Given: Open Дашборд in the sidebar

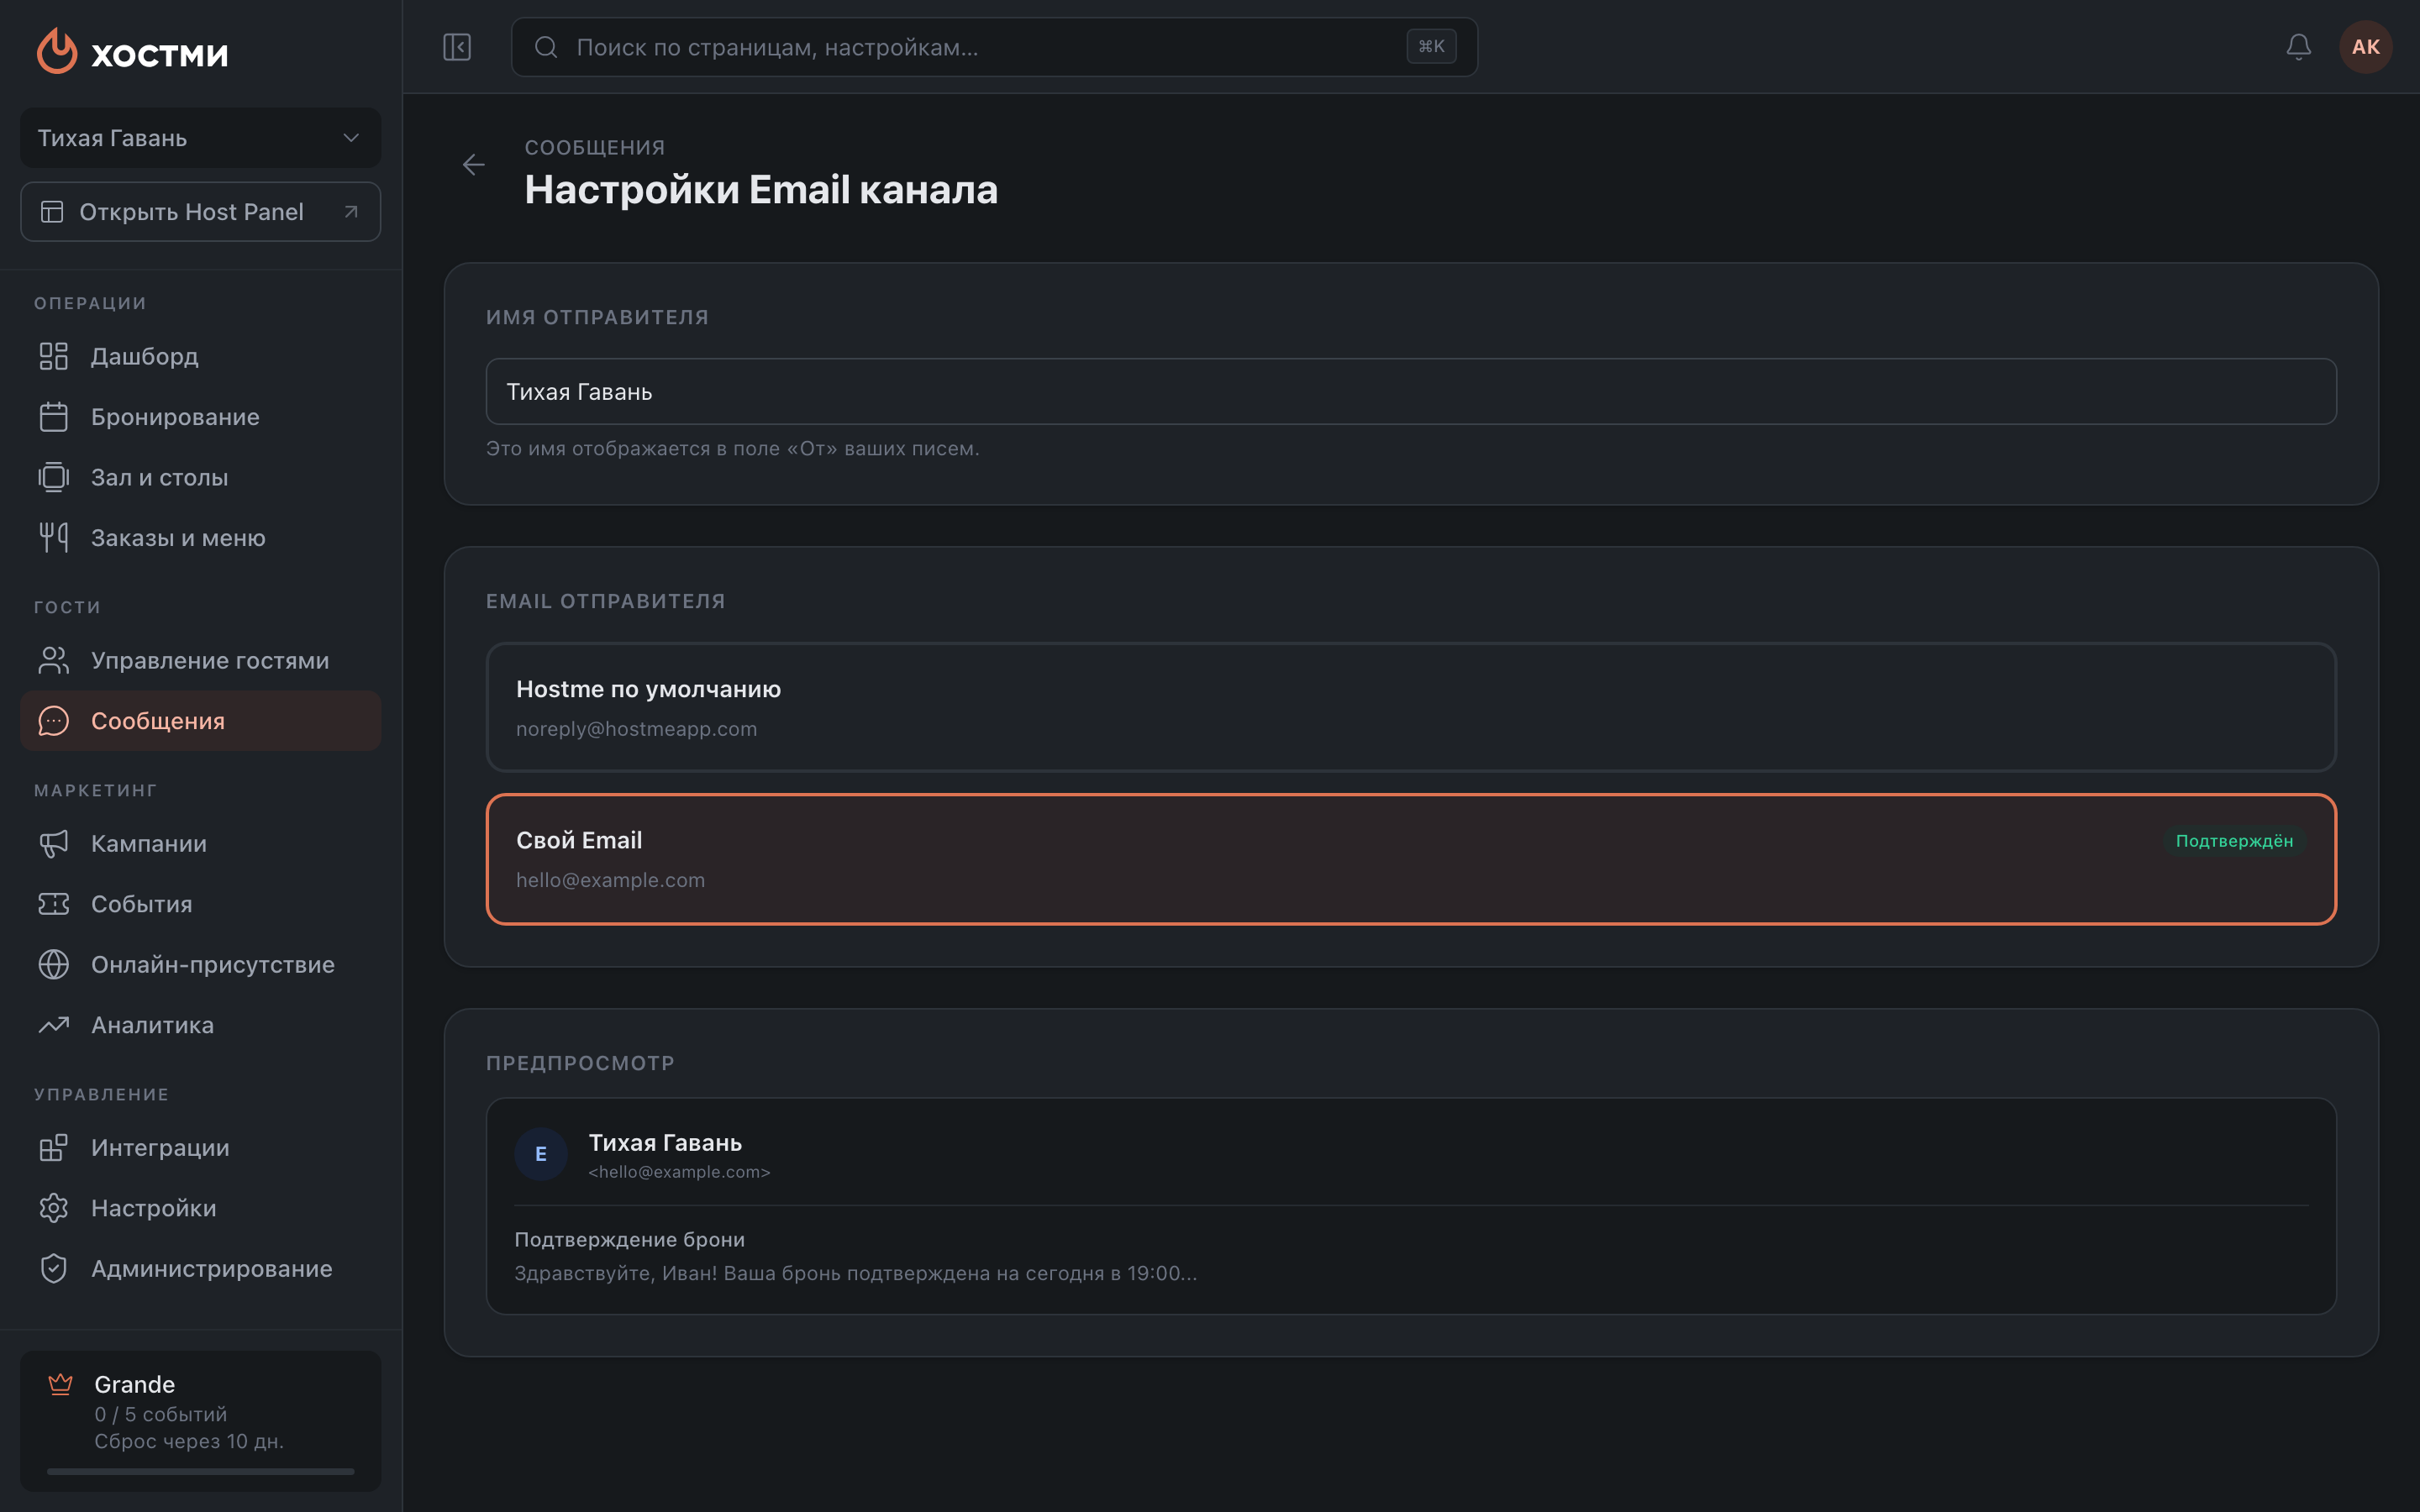Looking at the screenshot, I should [x=200, y=356].
